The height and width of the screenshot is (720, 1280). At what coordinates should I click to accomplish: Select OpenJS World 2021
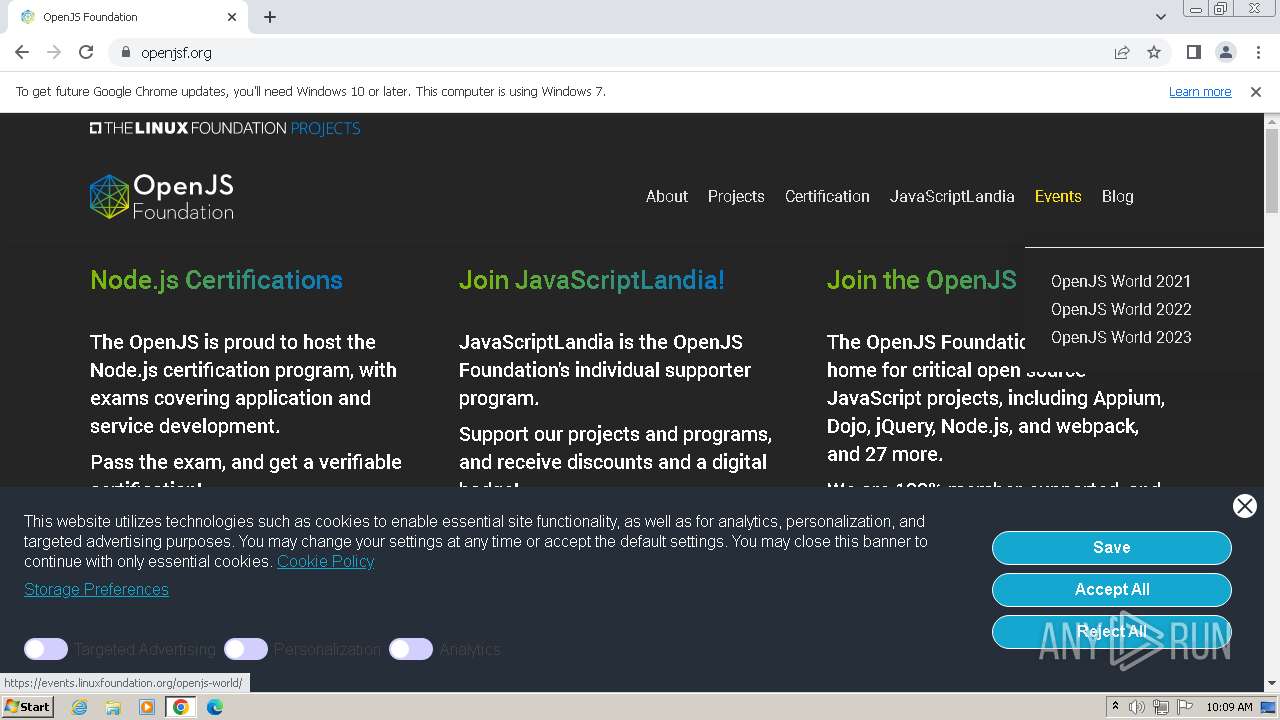pos(1121,282)
